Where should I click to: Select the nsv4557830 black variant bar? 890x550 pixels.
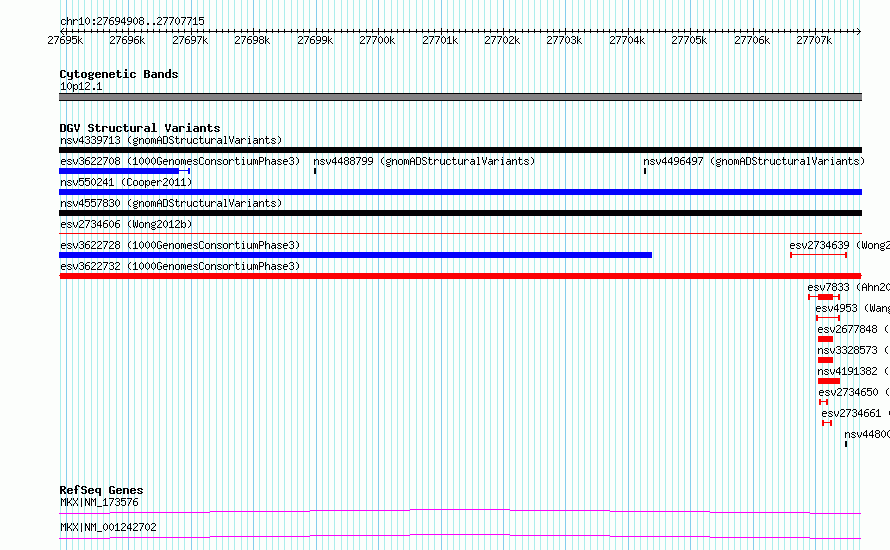click(460, 213)
